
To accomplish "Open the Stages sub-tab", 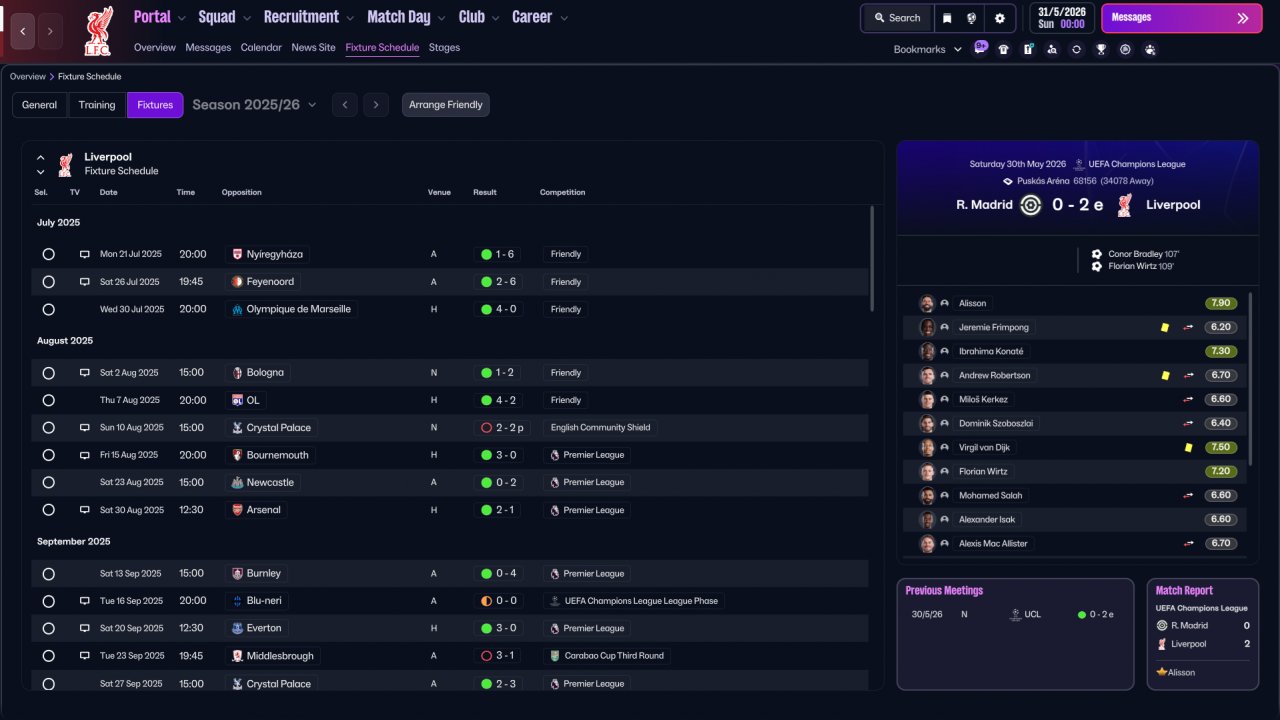I will [444, 48].
